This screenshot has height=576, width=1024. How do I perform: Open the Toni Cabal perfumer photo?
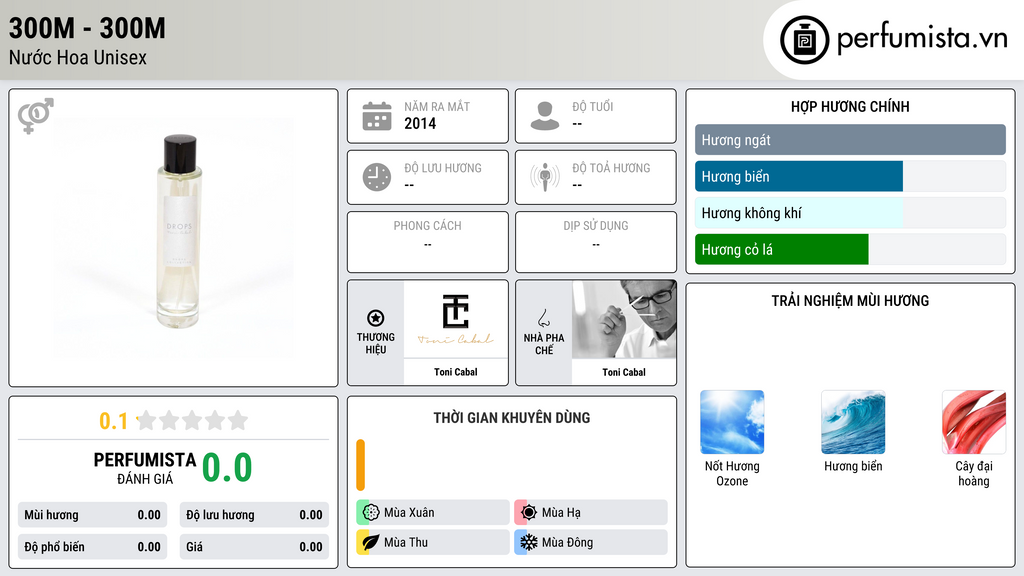pyautogui.click(x=624, y=319)
